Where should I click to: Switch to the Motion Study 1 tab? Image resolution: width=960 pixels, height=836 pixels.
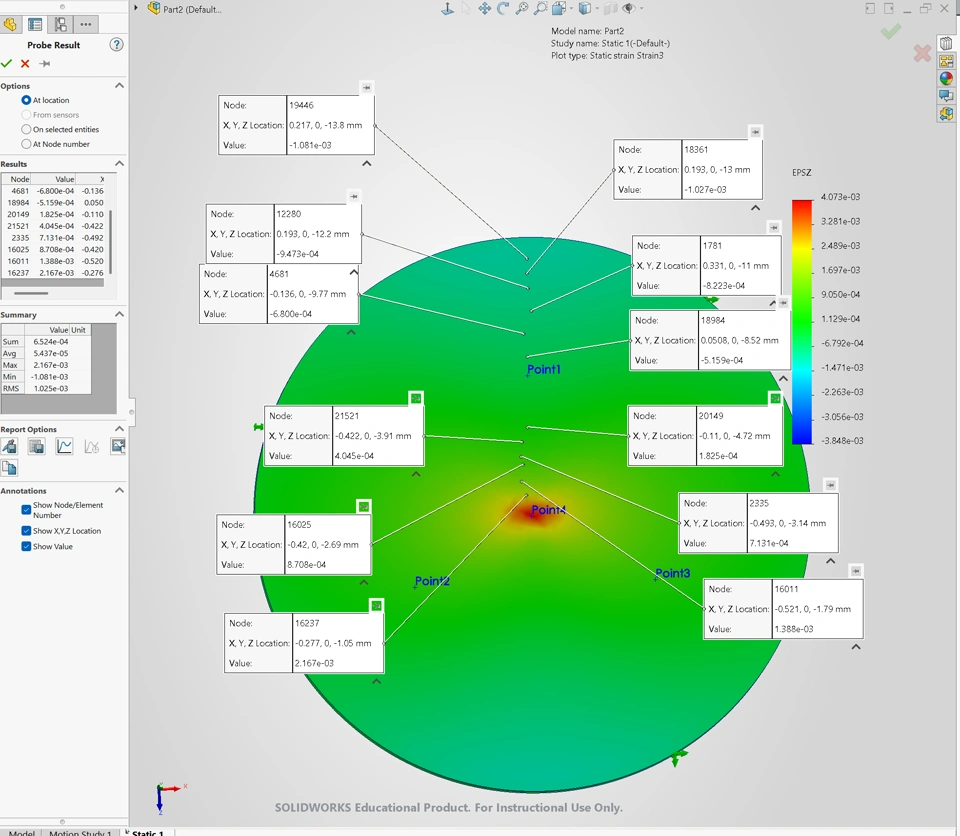(x=80, y=832)
